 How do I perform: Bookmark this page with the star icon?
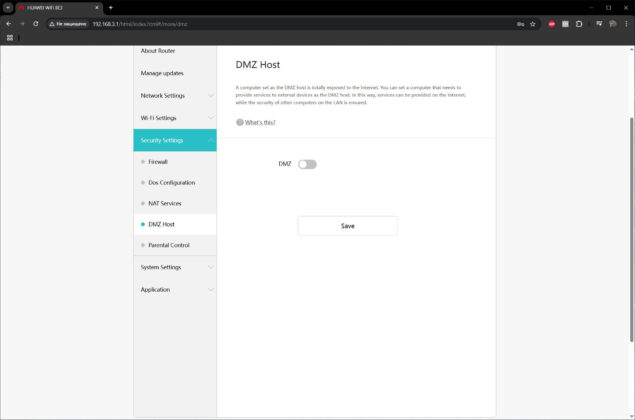point(533,24)
